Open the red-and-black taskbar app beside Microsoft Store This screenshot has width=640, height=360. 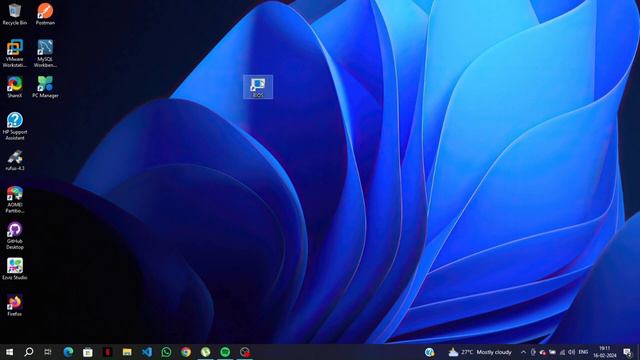pyautogui.click(x=107, y=352)
